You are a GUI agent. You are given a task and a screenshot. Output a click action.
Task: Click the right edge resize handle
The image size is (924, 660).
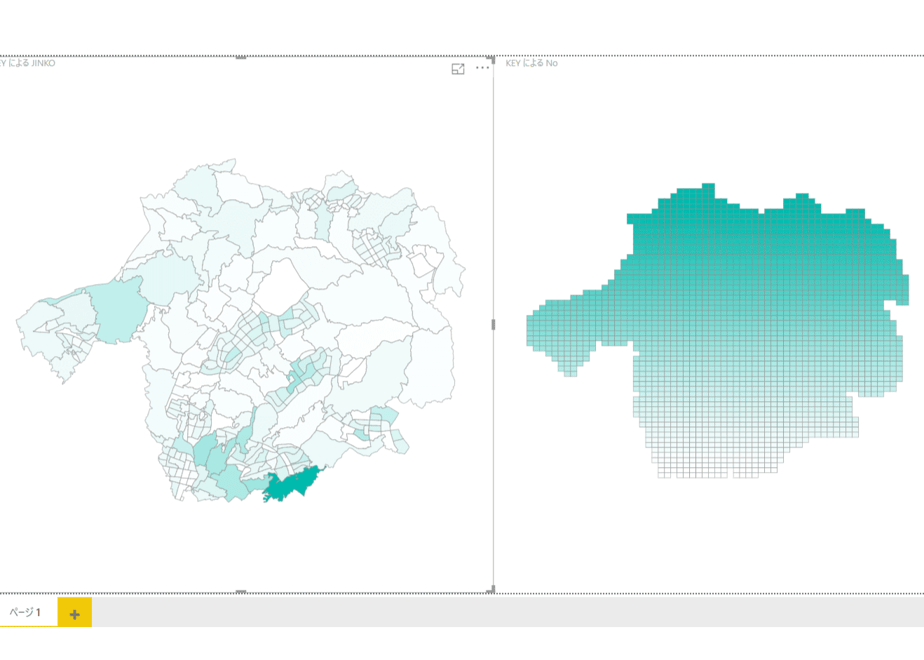pyautogui.click(x=493, y=324)
